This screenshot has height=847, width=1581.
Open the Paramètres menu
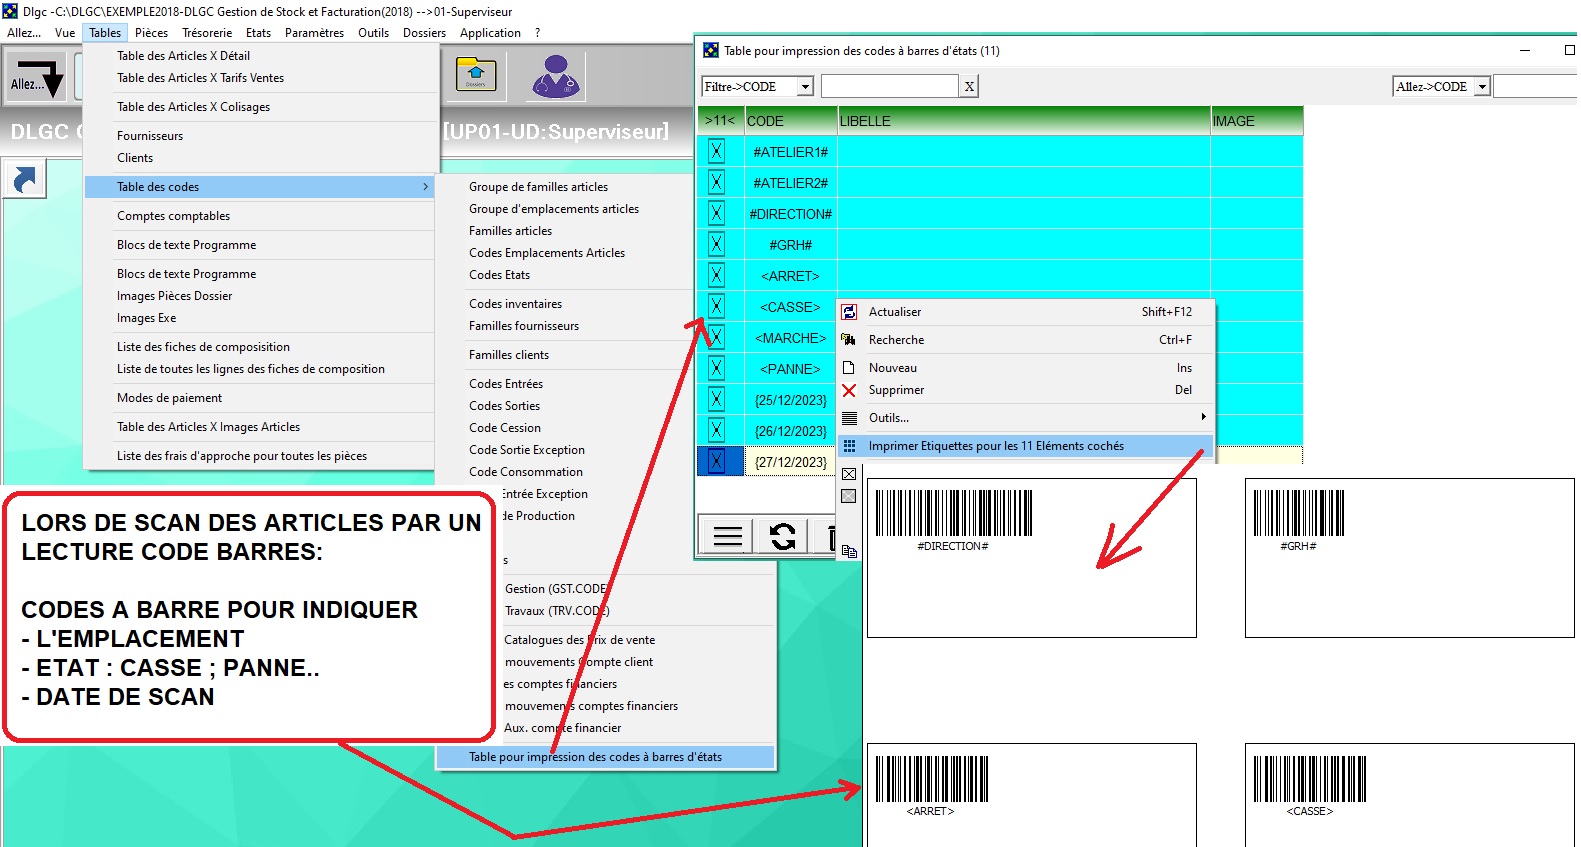(x=314, y=33)
